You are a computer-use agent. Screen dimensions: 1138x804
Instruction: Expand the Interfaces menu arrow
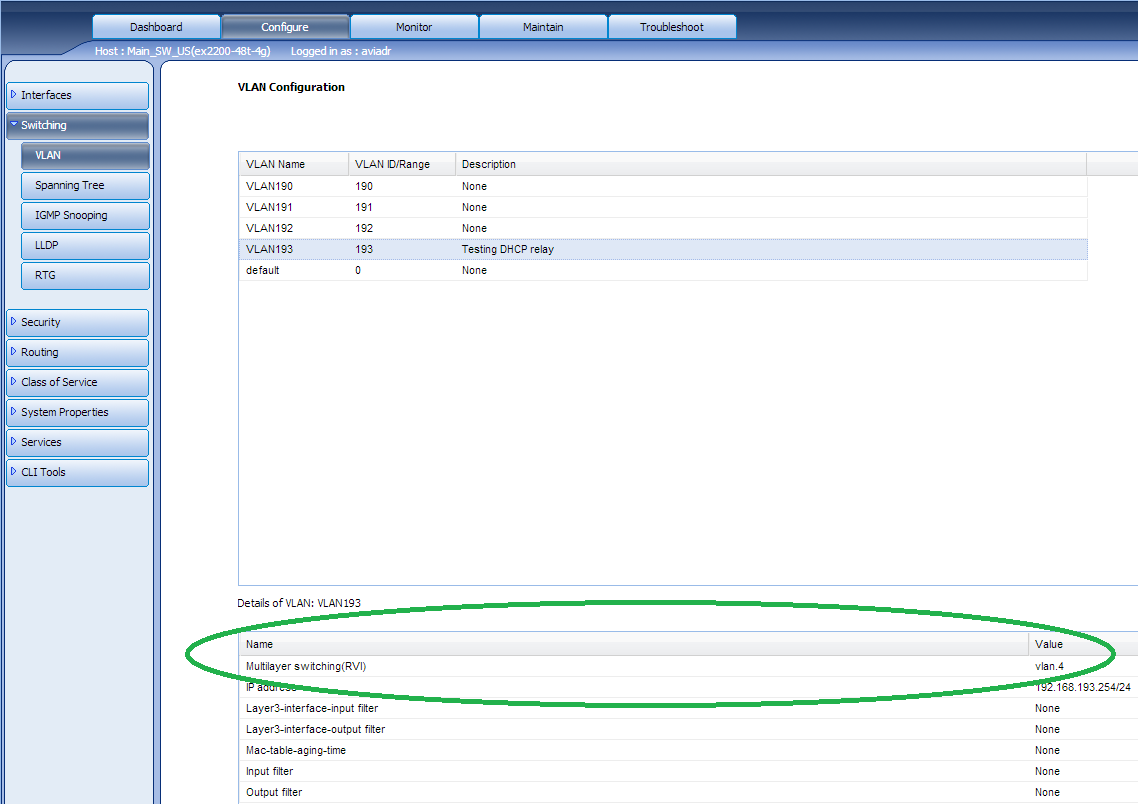[x=13, y=94]
